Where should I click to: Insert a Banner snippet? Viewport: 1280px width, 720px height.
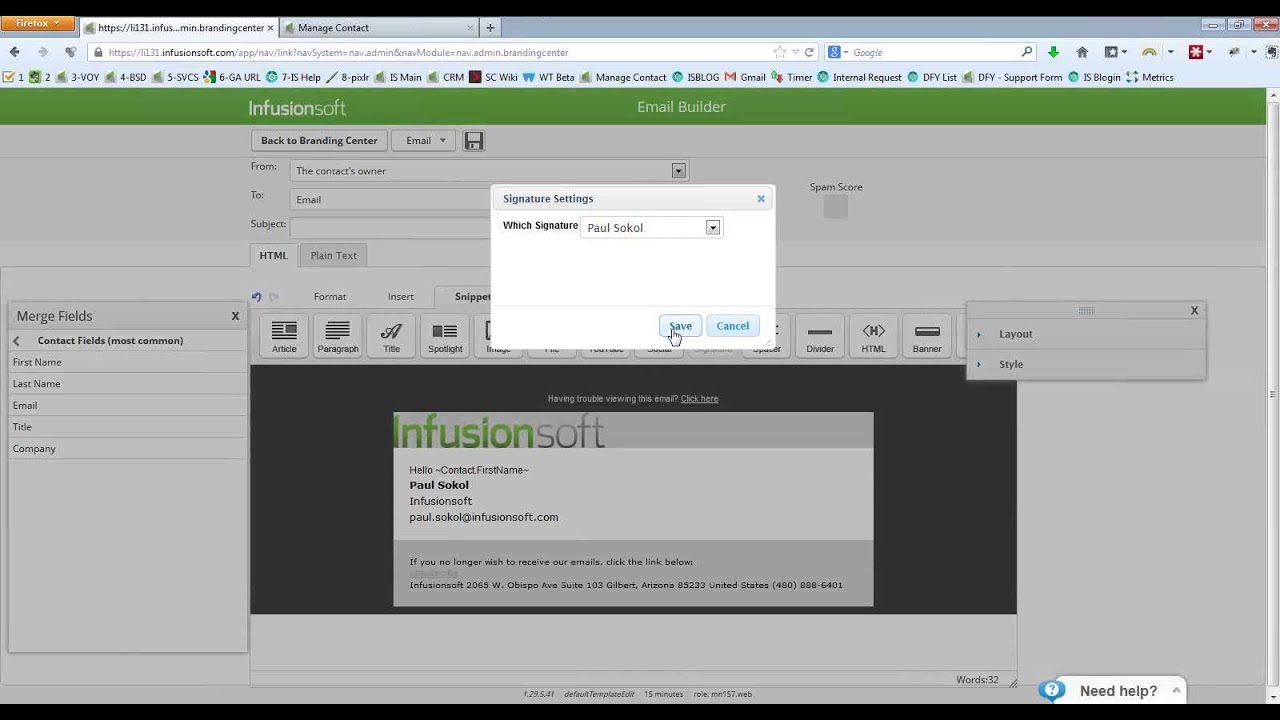point(927,336)
